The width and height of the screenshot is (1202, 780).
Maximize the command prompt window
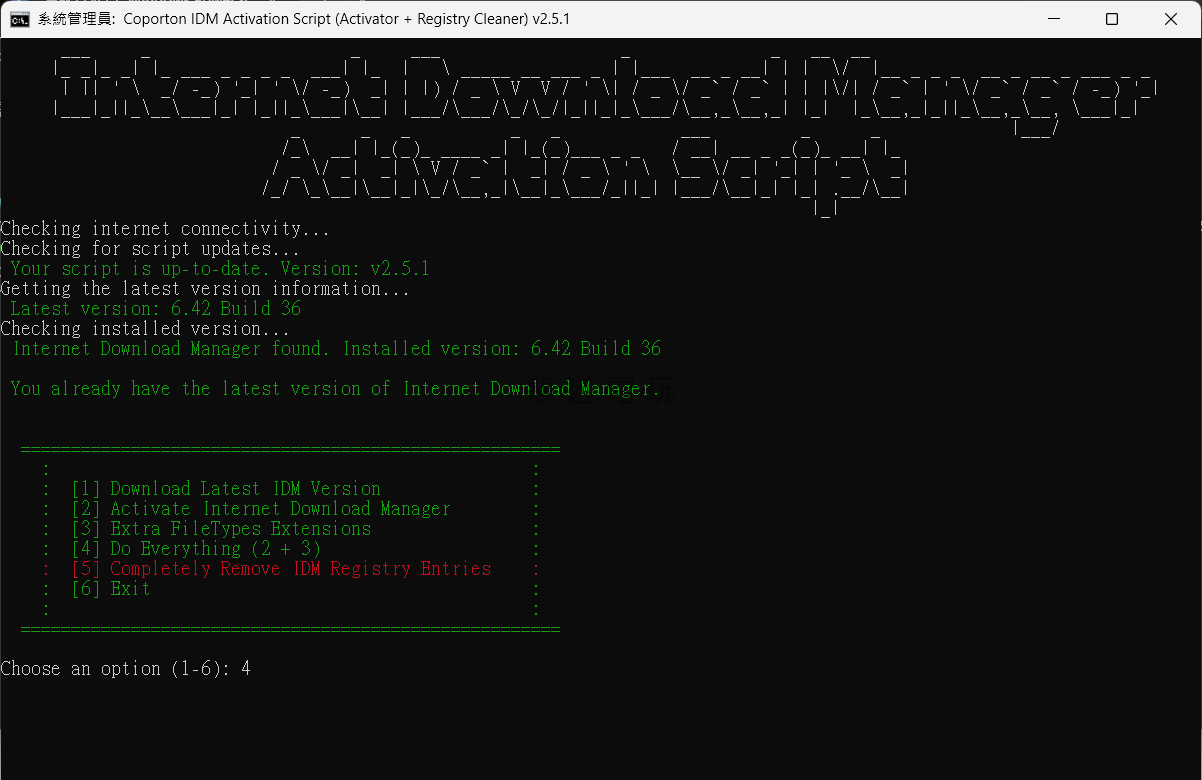(1112, 19)
